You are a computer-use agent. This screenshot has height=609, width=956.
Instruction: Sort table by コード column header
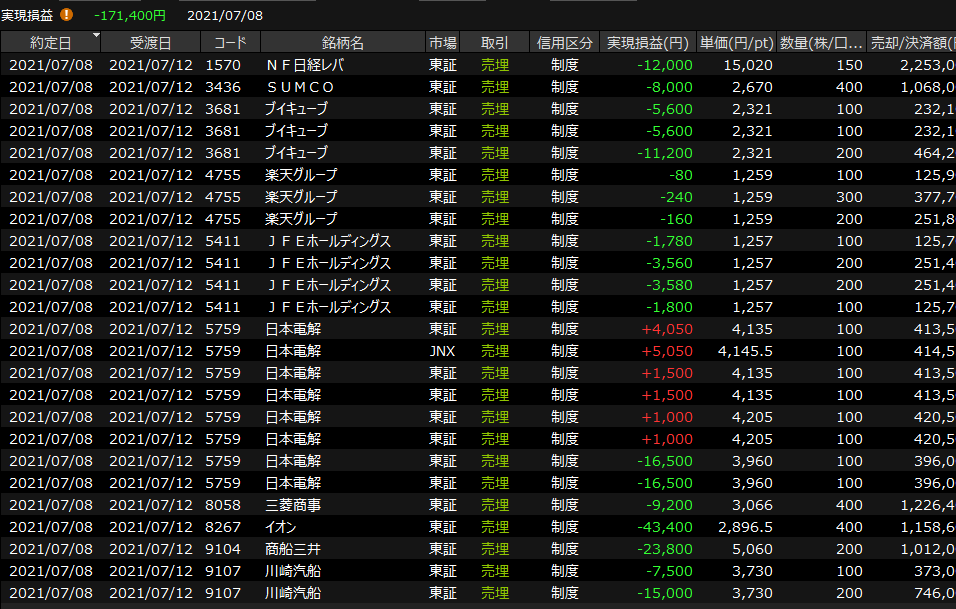(230, 43)
